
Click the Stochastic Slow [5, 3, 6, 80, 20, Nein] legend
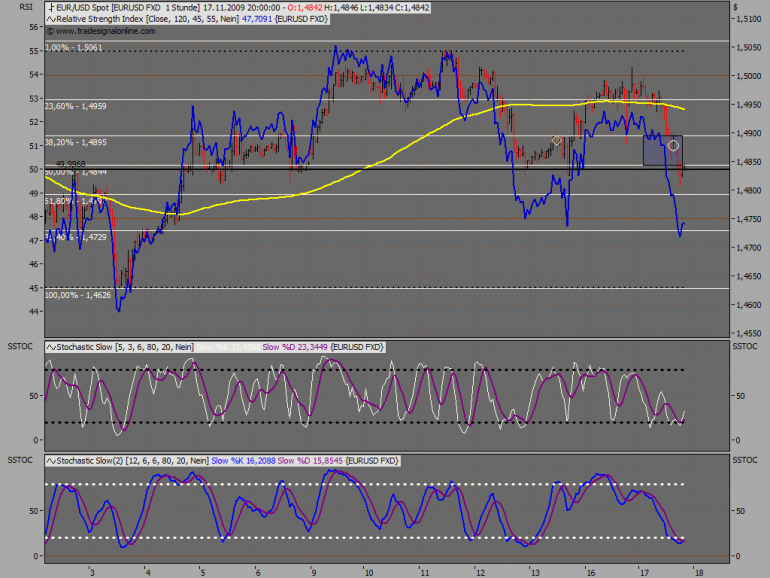(125, 347)
